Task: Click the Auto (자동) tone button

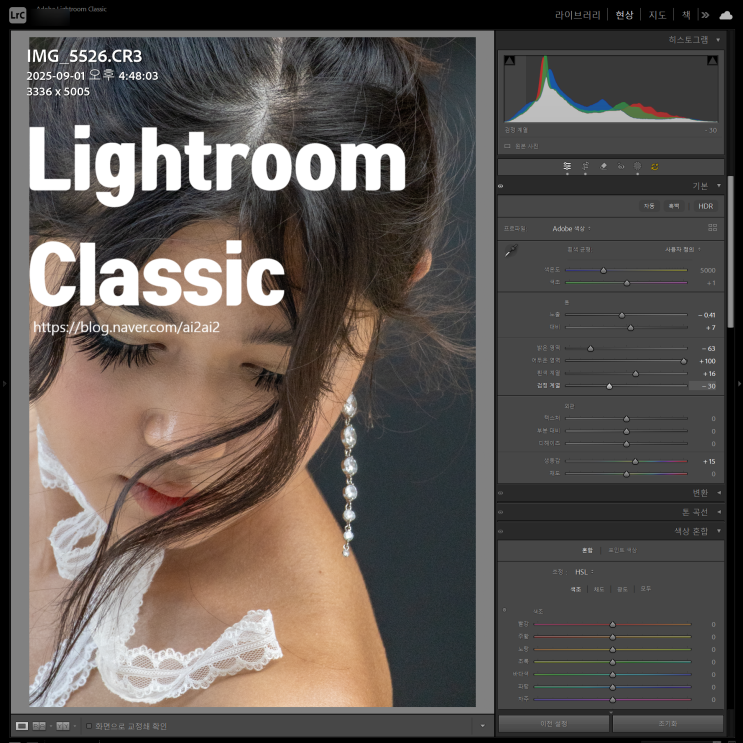Action: [x=649, y=206]
